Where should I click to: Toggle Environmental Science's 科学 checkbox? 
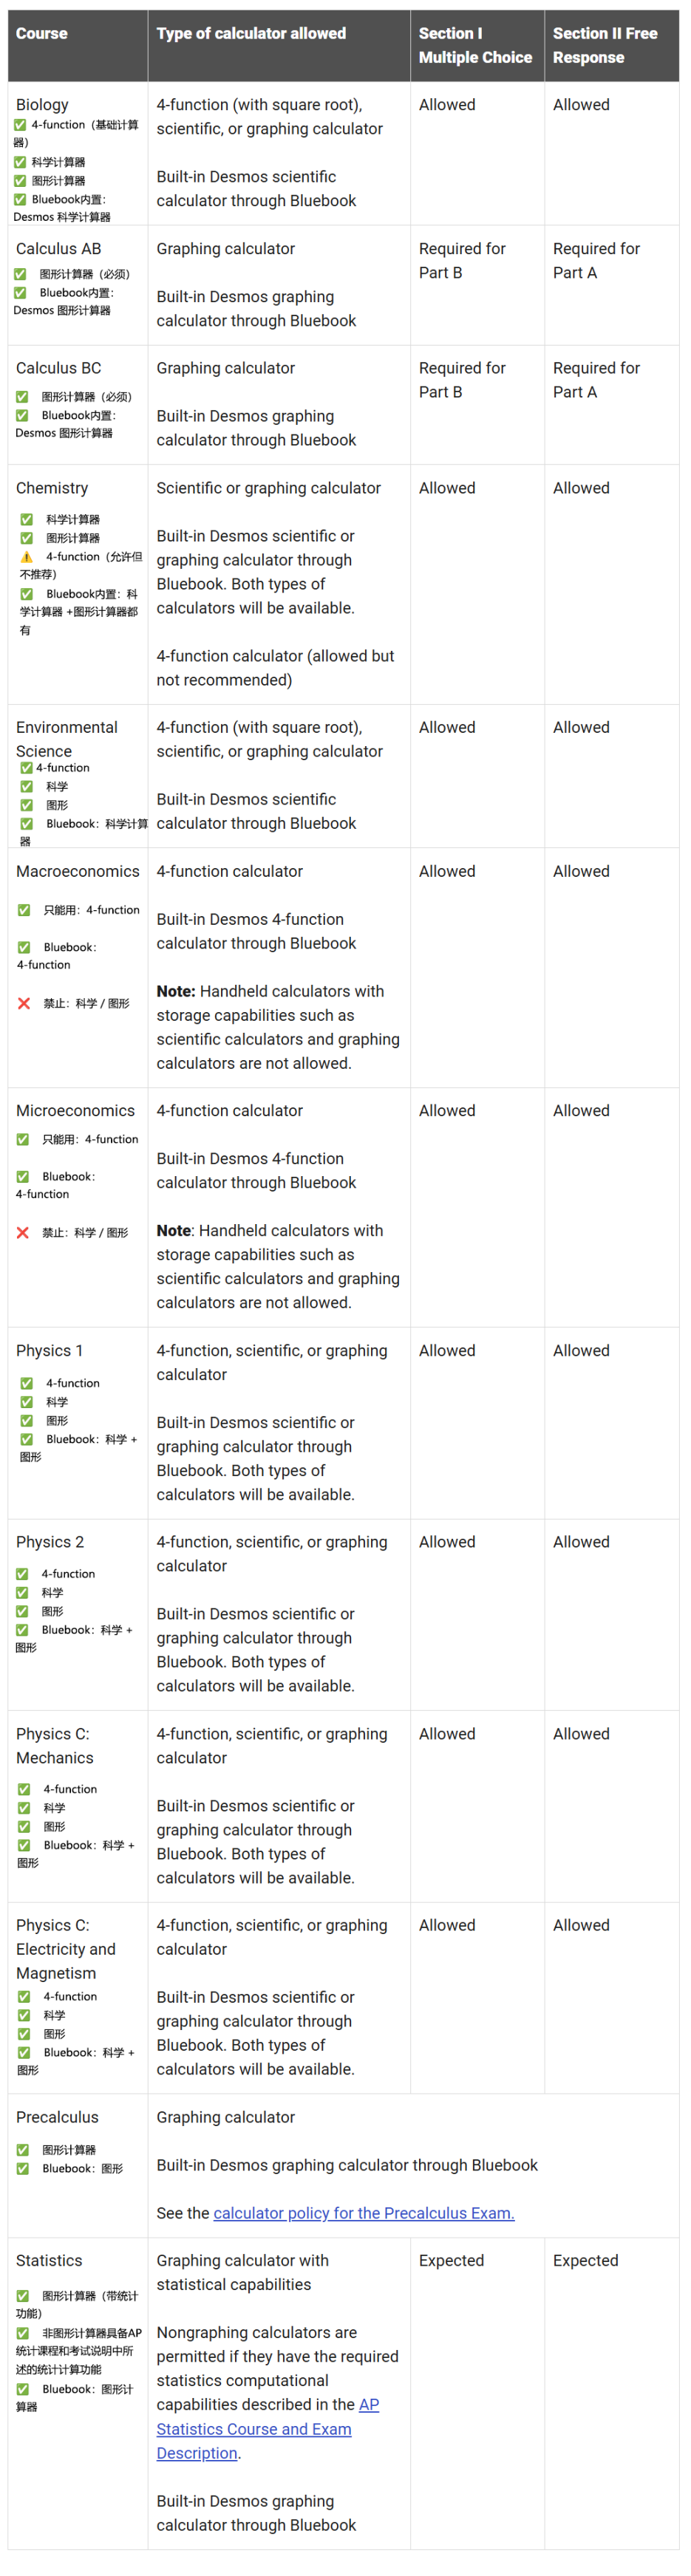pyautogui.click(x=26, y=787)
